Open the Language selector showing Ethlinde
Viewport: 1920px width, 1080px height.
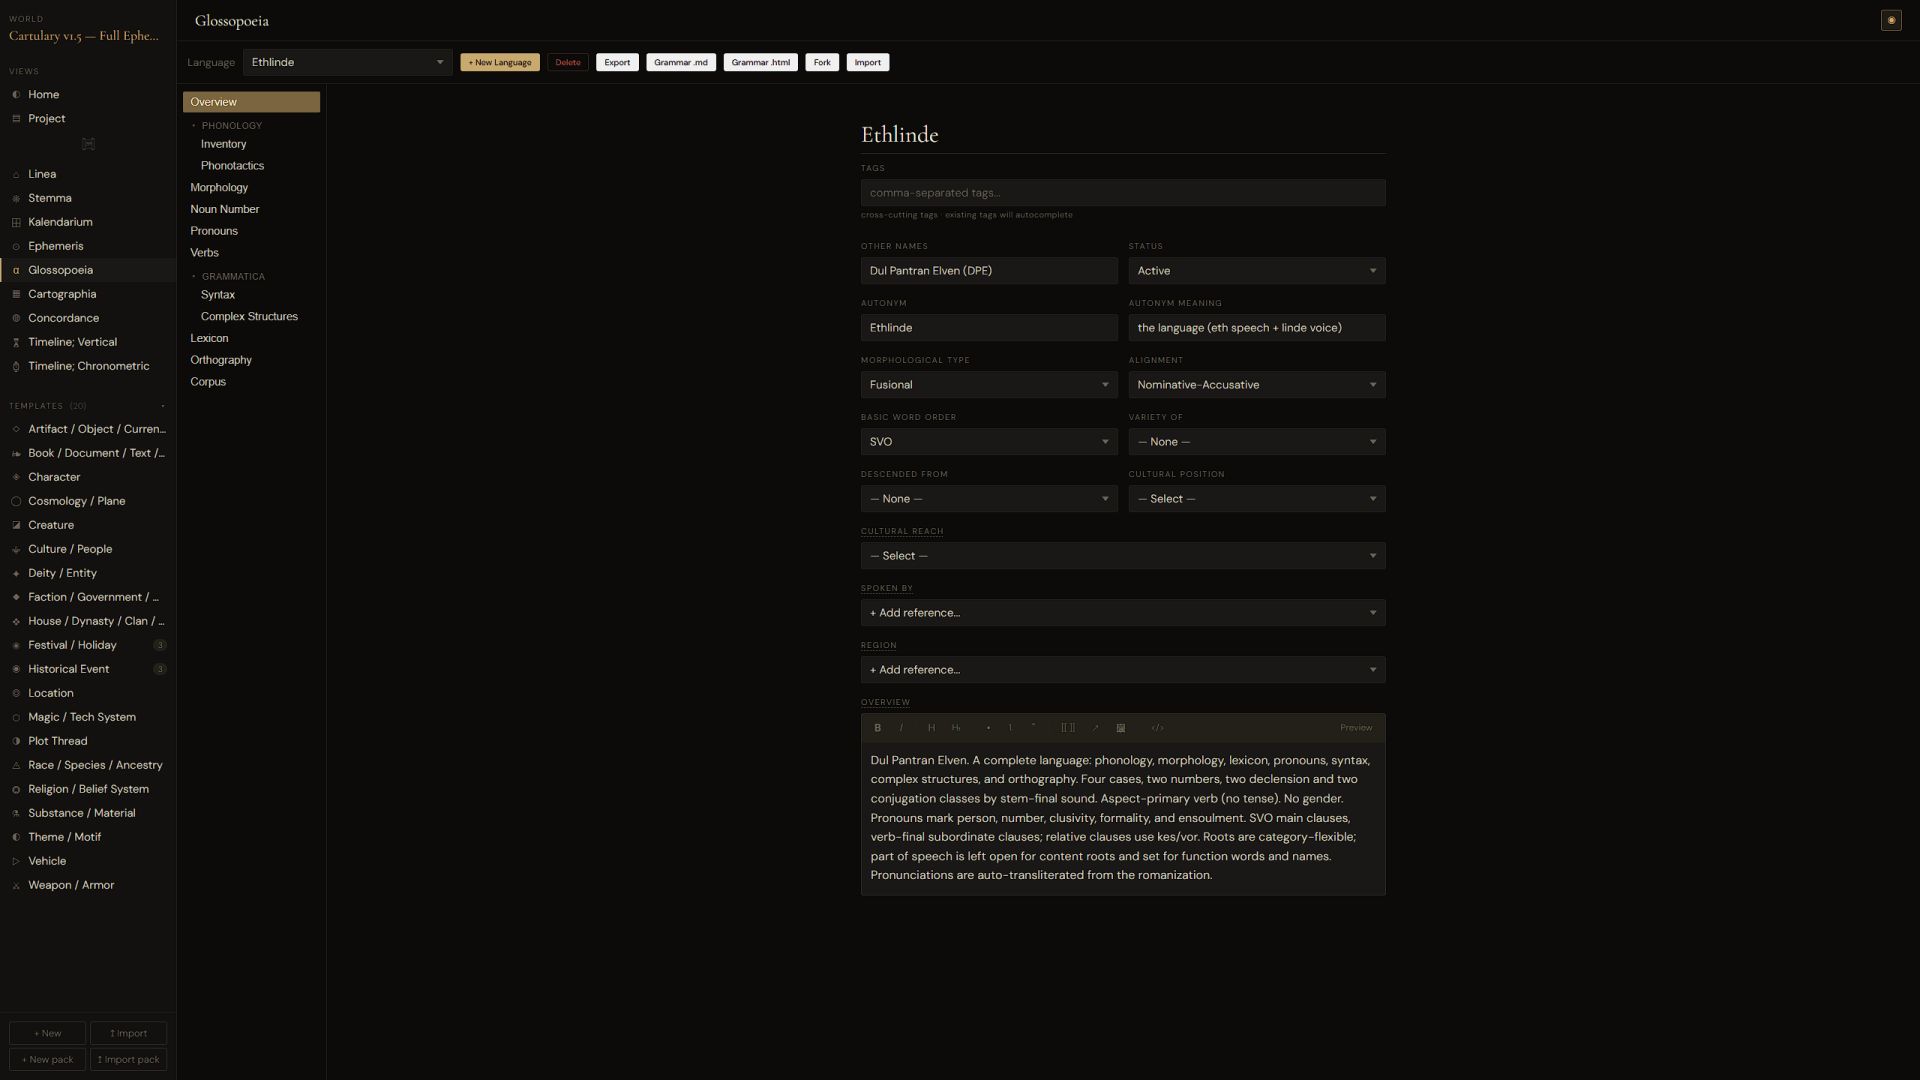(x=347, y=62)
